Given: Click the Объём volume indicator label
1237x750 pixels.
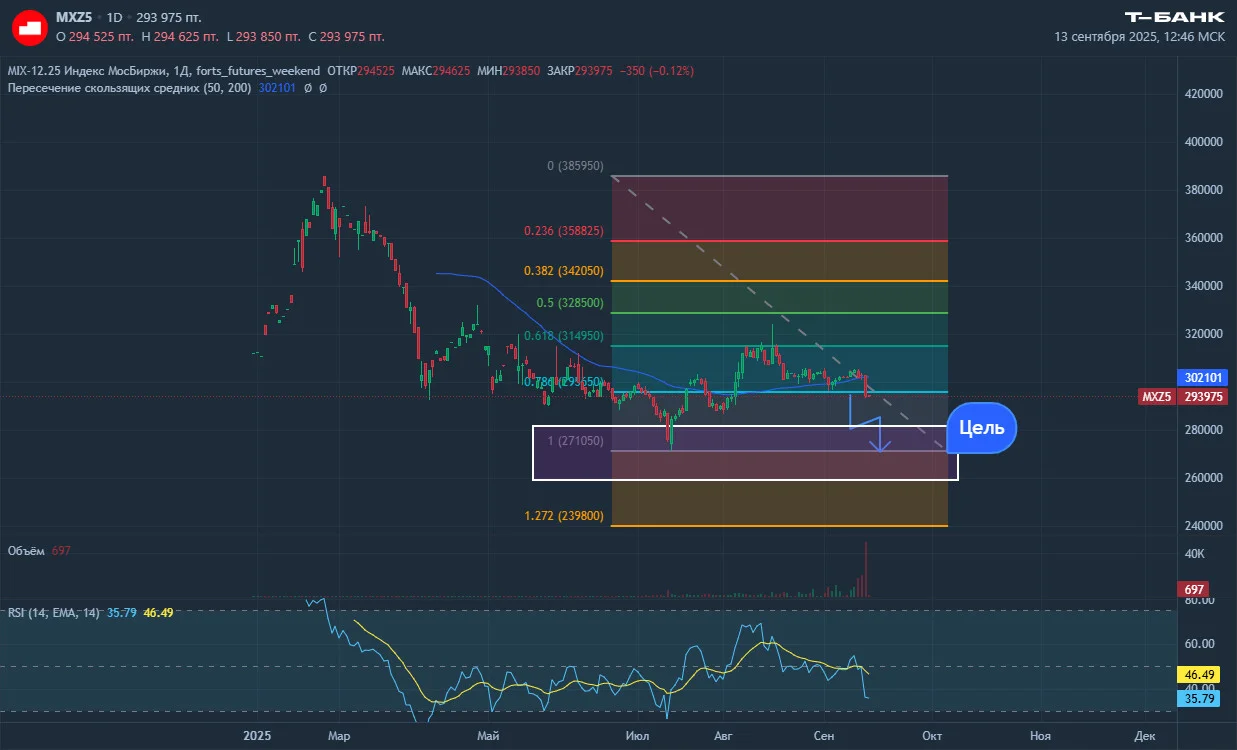Looking at the screenshot, I should (x=27, y=551).
